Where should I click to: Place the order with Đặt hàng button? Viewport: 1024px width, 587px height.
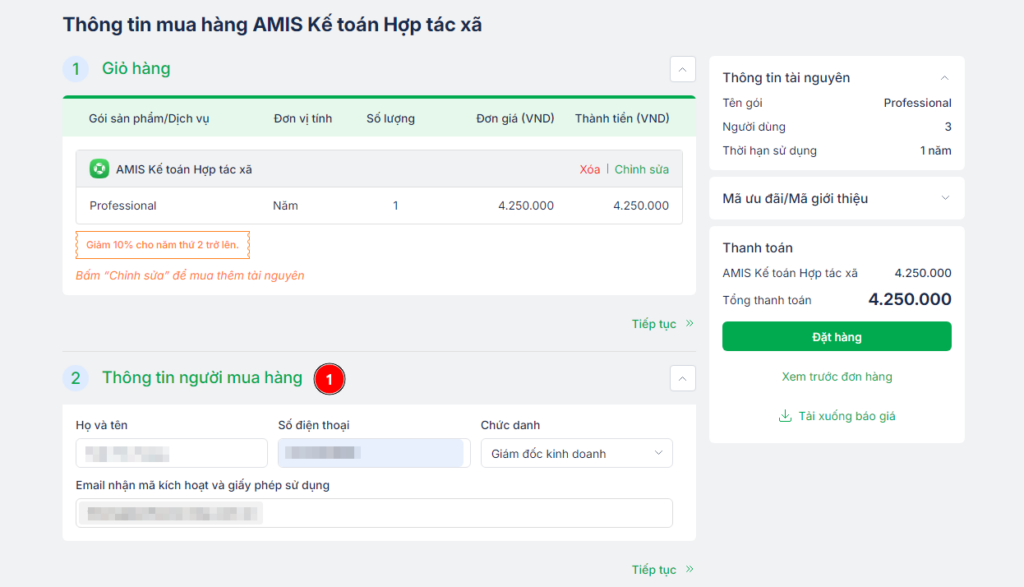tap(837, 336)
